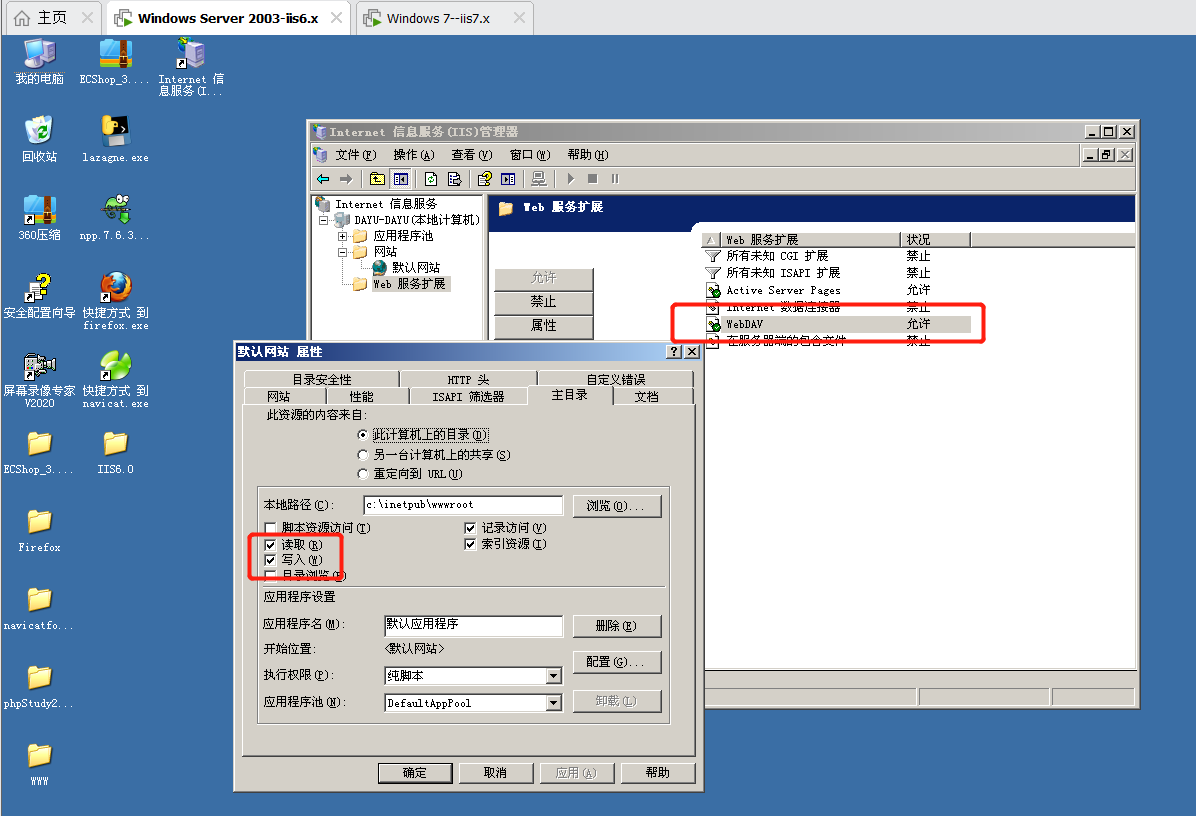Click the 确定 button in properties dialog
The height and width of the screenshot is (816, 1196).
coord(415,773)
